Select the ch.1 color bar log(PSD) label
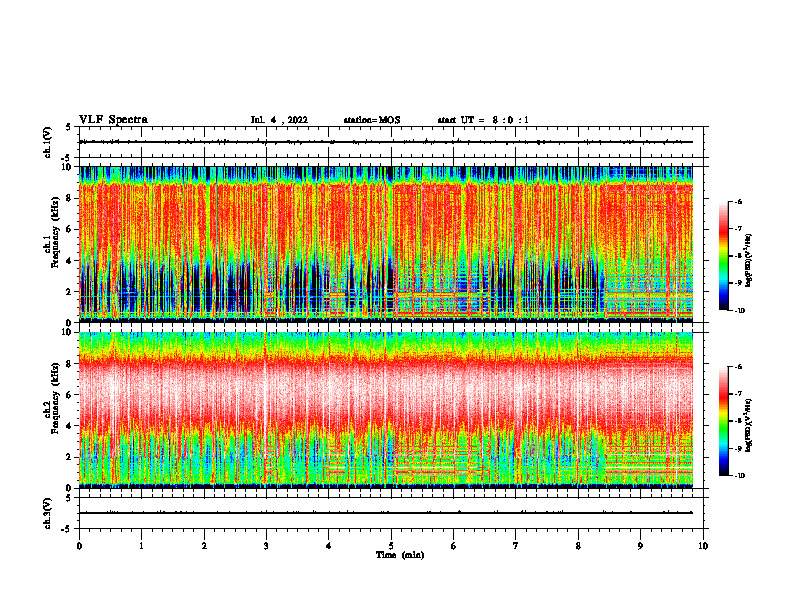 point(749,261)
